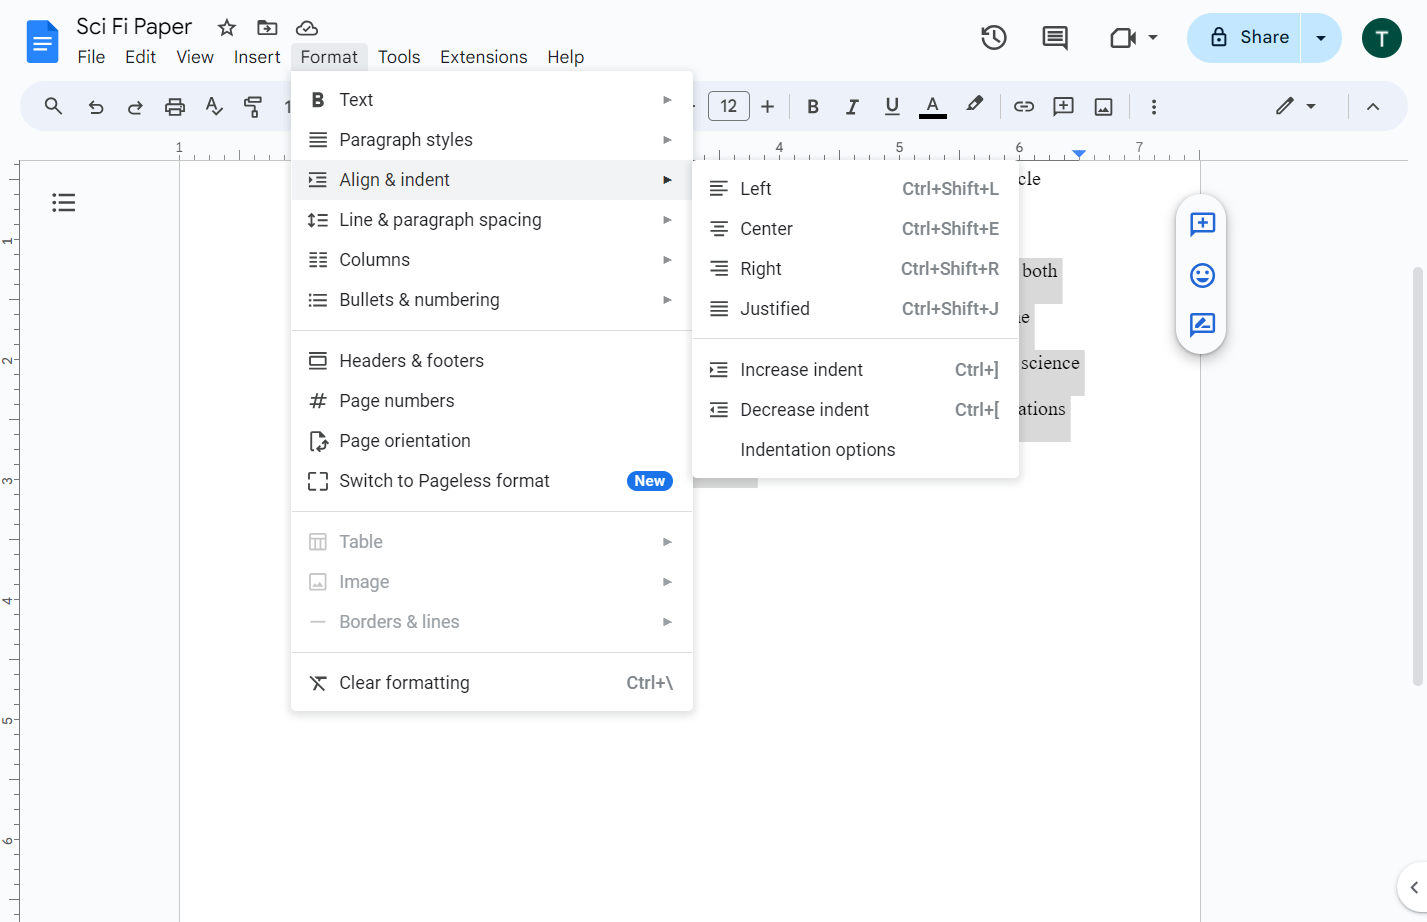
Task: Click the Share button
Action: (1244, 38)
